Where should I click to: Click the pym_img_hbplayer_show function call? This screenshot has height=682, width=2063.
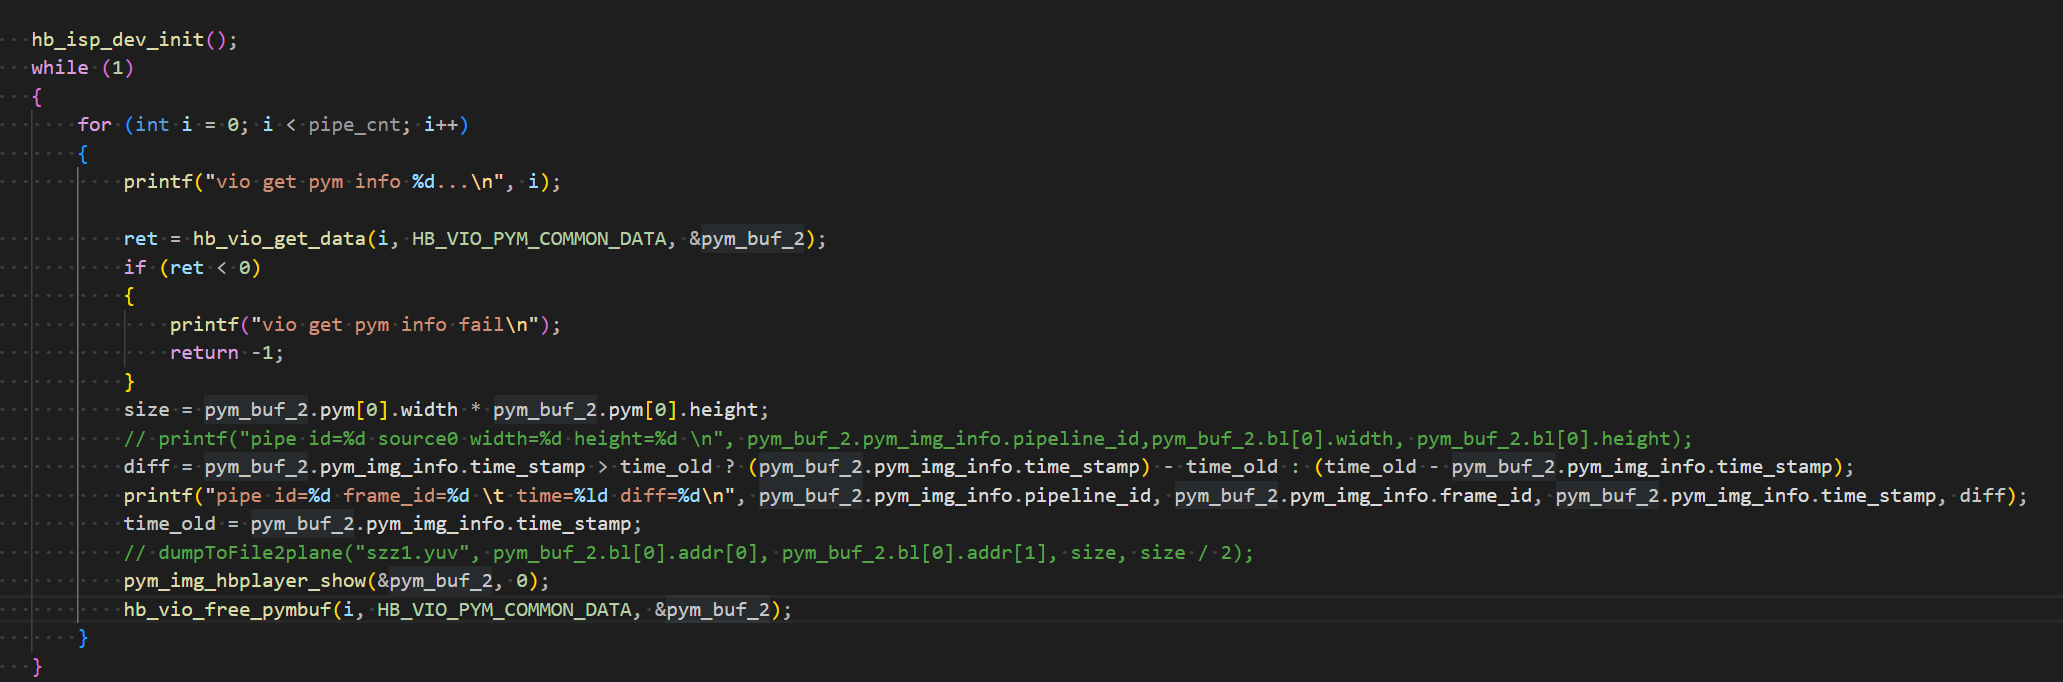pyautogui.click(x=244, y=581)
